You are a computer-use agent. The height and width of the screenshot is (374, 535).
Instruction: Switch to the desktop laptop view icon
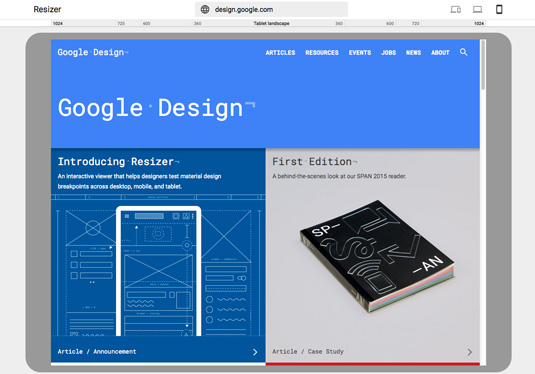click(x=477, y=10)
